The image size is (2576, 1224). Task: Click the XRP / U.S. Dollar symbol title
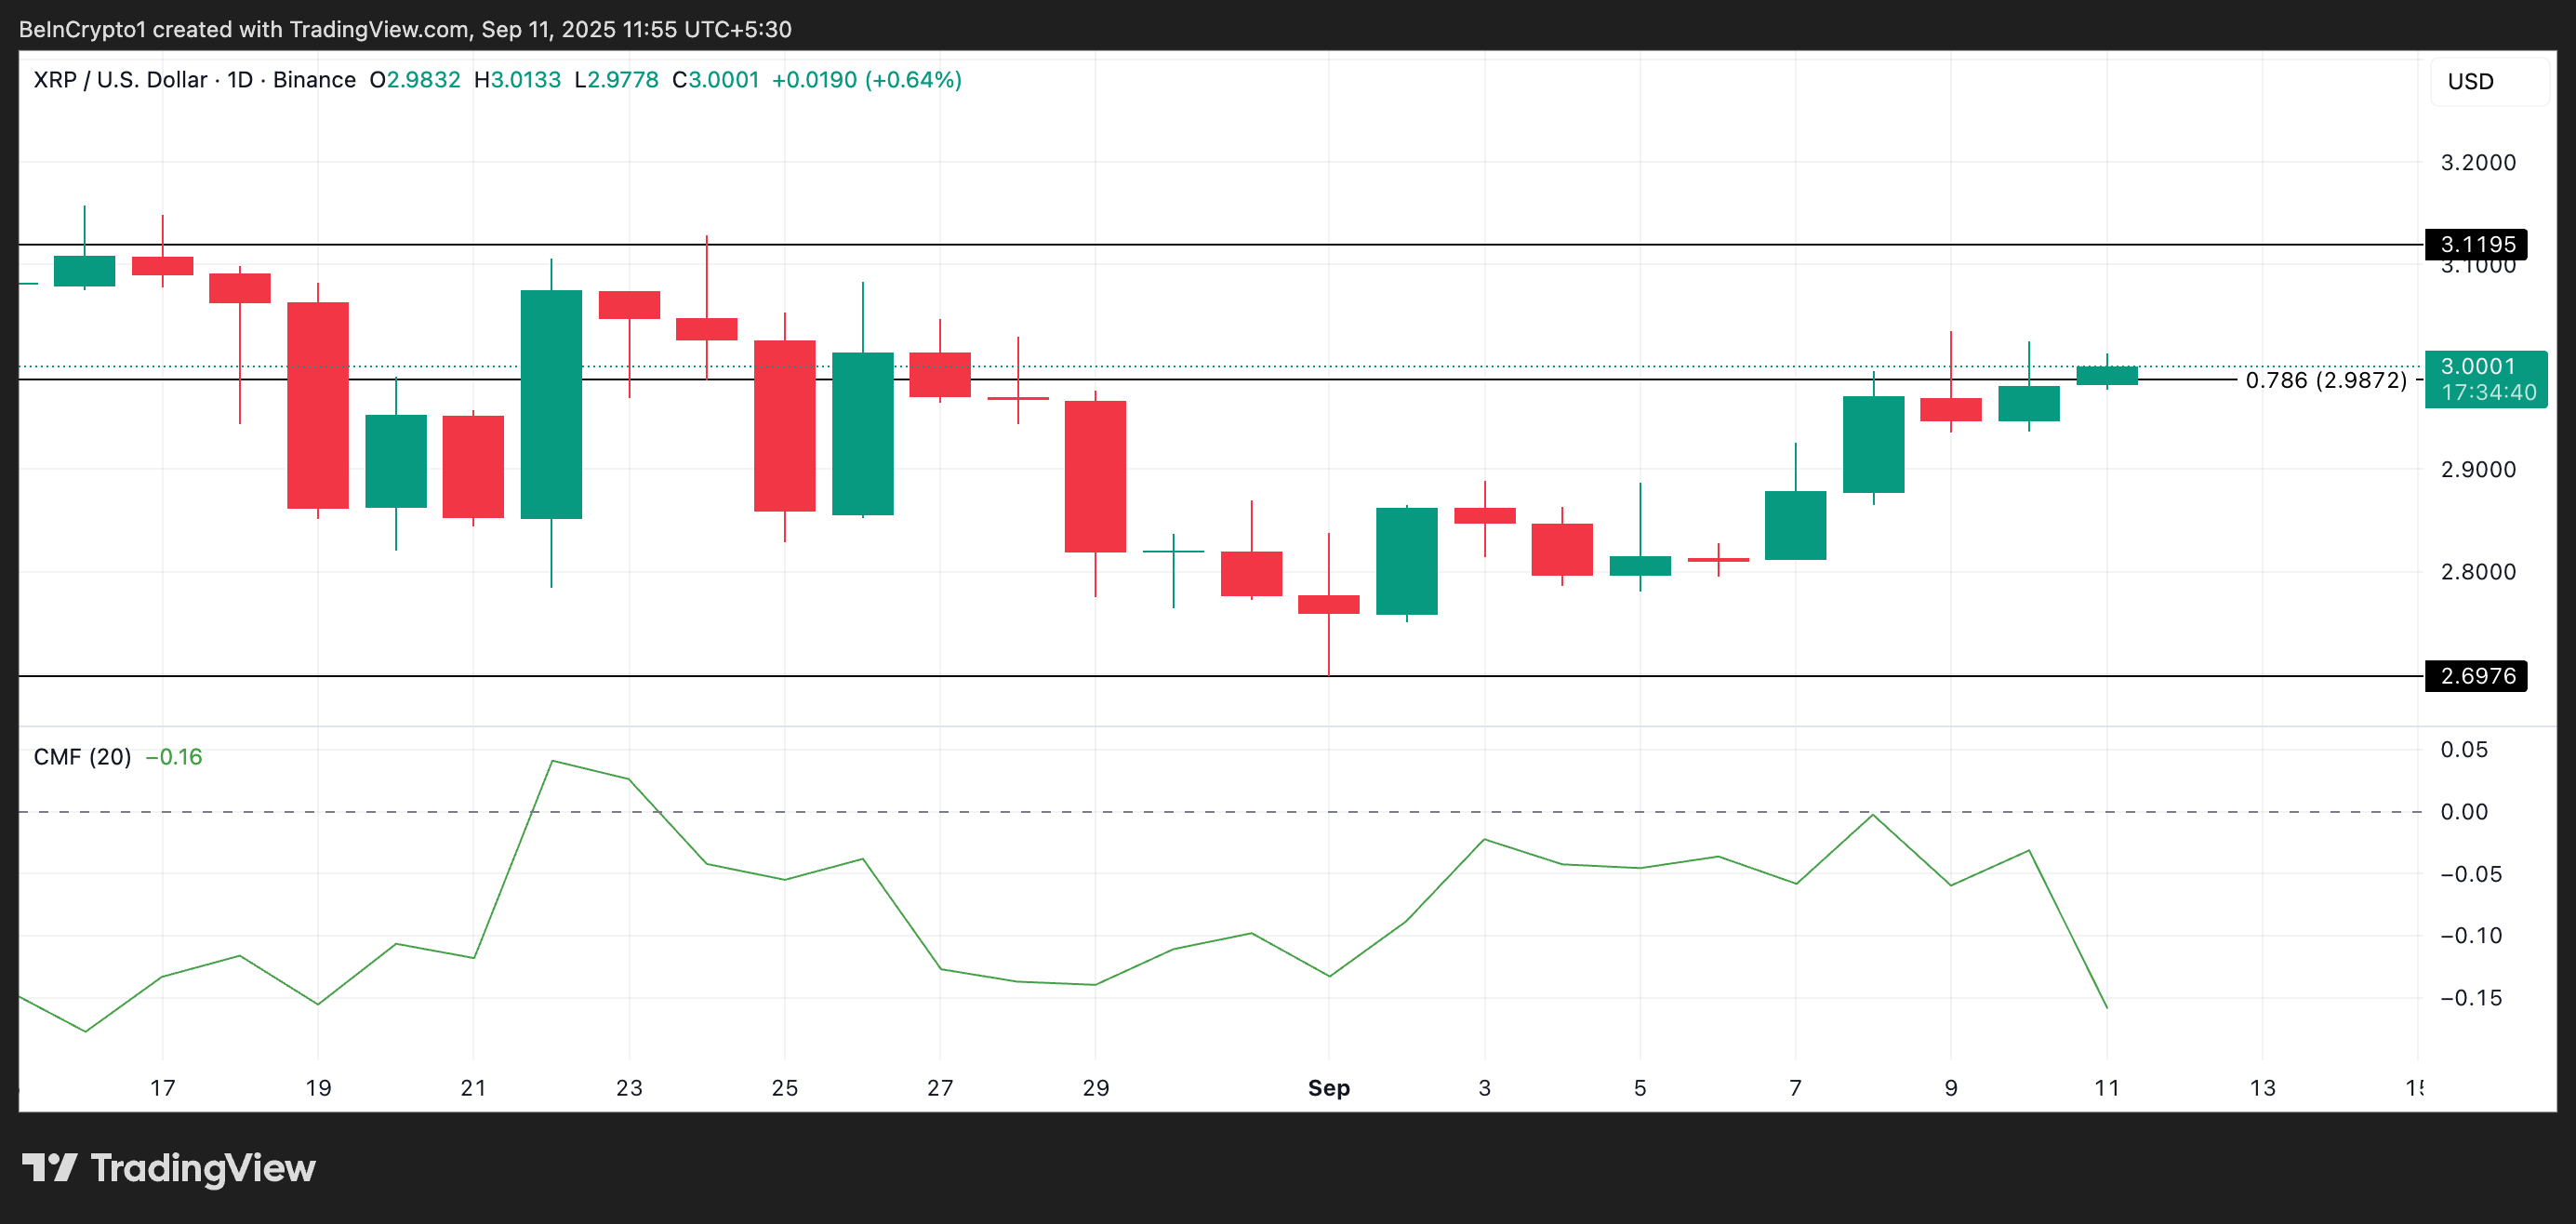tap(120, 80)
